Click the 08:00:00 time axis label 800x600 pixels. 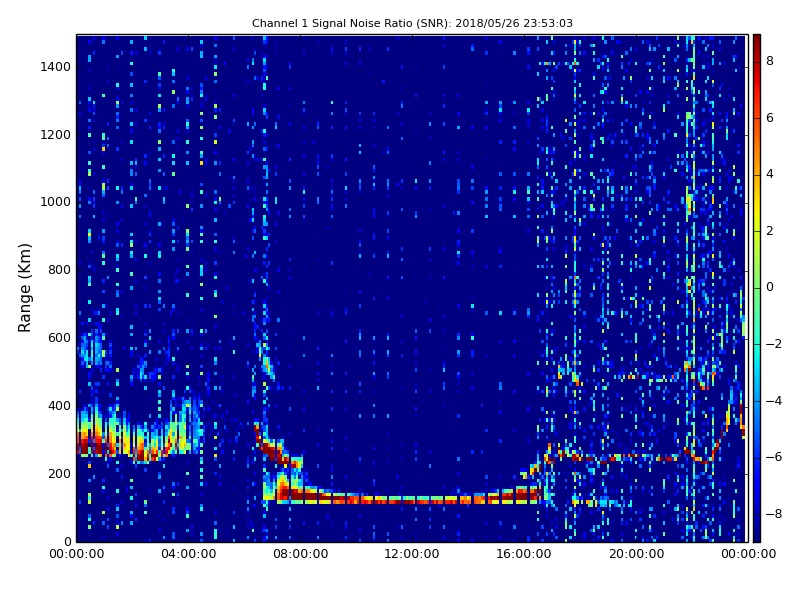click(301, 554)
